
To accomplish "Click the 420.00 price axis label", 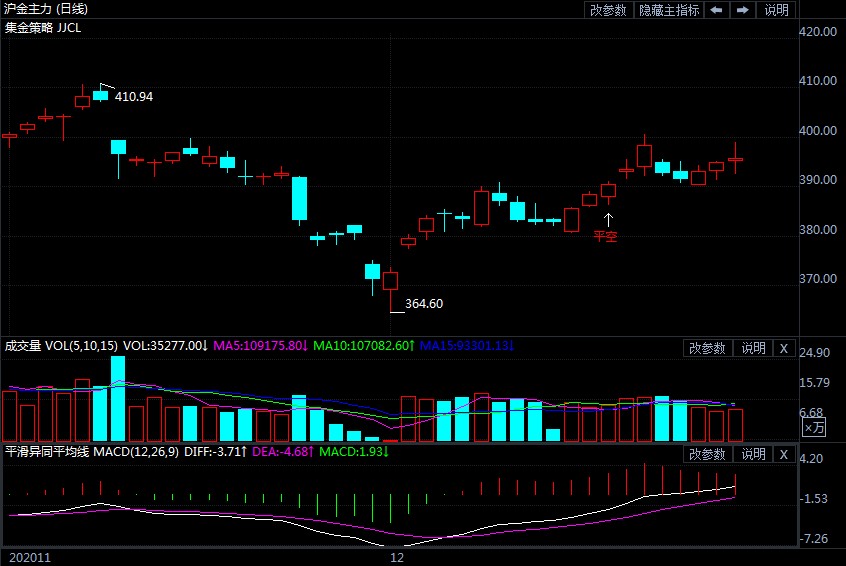I will tap(818, 31).
